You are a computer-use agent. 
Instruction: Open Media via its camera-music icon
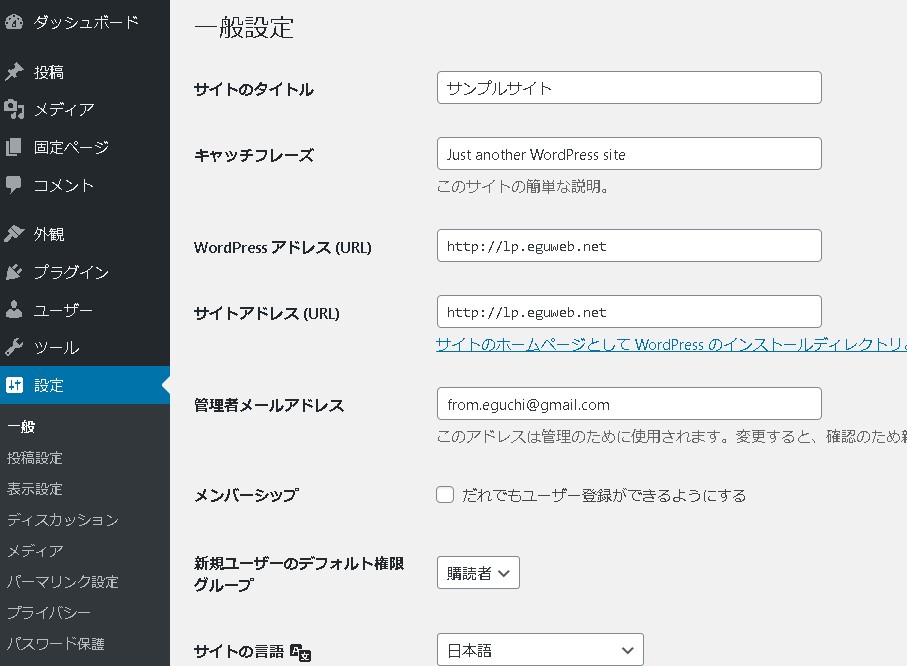(x=14, y=109)
